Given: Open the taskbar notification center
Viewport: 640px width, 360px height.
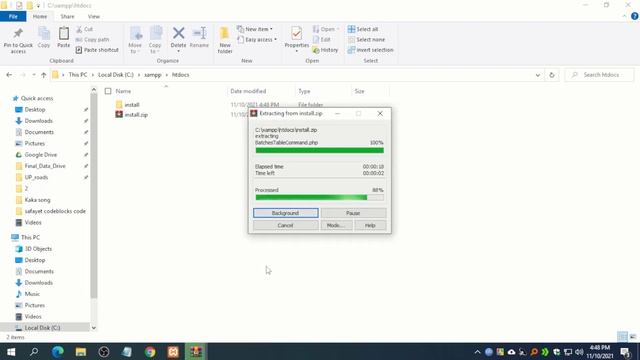Looking at the screenshot, I should click(x=625, y=352).
